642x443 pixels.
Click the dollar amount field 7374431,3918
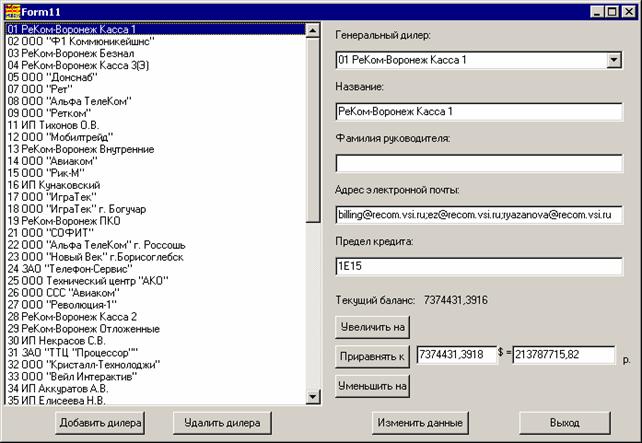456,355
